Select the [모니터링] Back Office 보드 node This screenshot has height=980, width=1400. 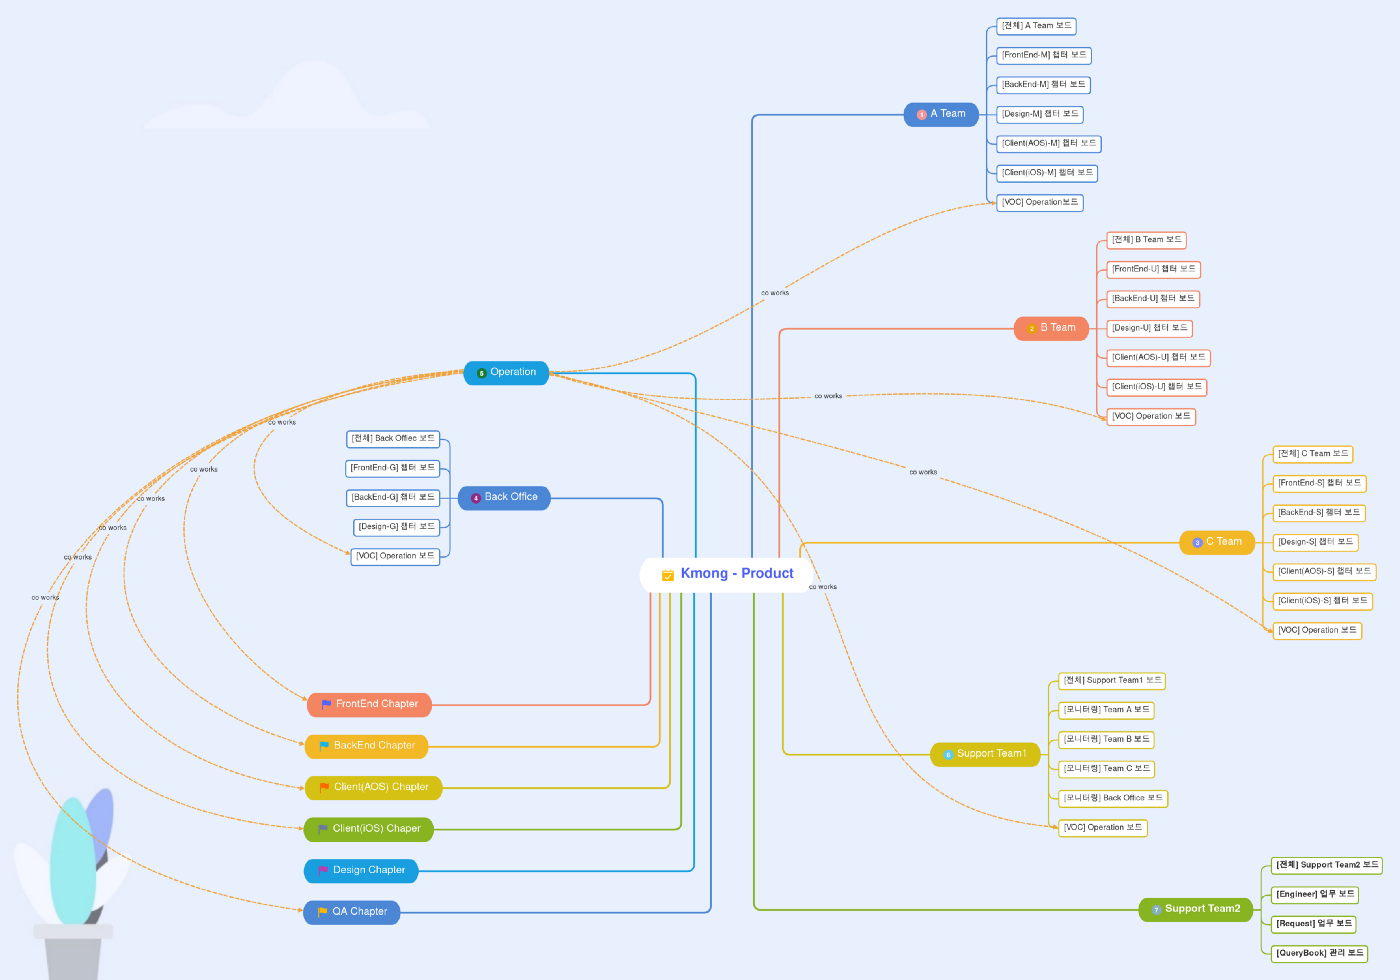click(1114, 798)
